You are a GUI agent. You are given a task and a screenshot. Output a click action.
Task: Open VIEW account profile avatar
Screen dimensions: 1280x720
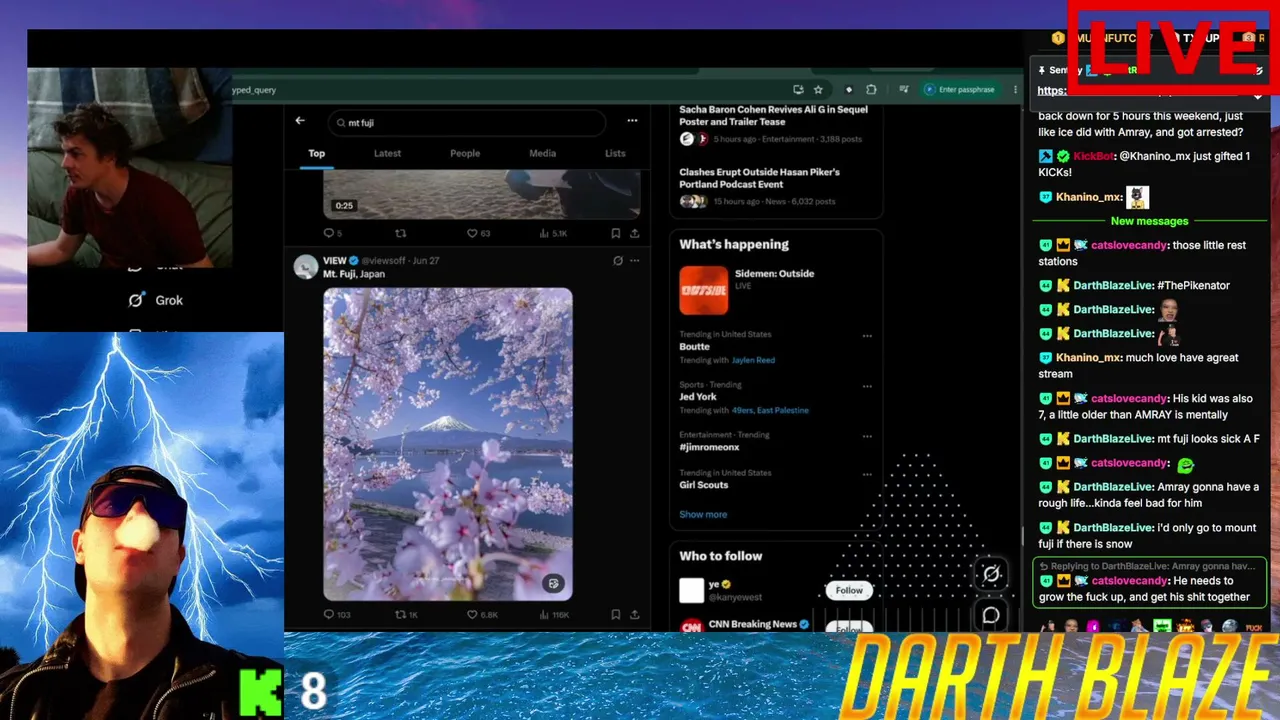pyautogui.click(x=305, y=266)
